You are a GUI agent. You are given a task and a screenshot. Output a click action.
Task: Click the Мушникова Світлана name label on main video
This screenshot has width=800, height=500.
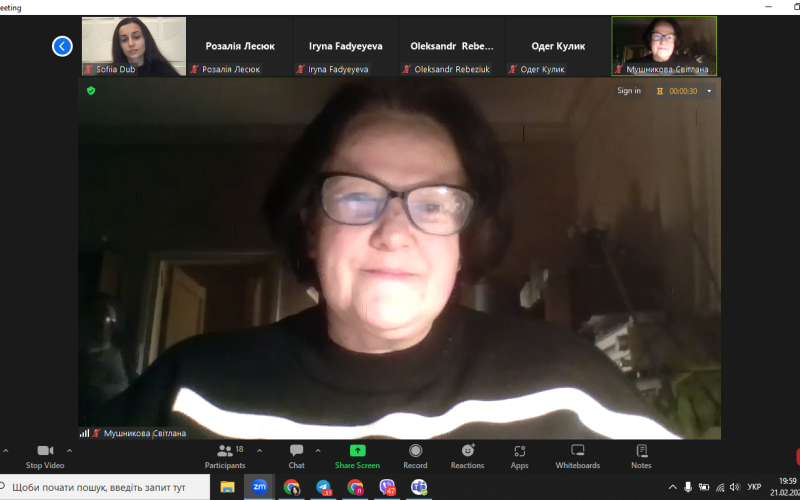(145, 434)
